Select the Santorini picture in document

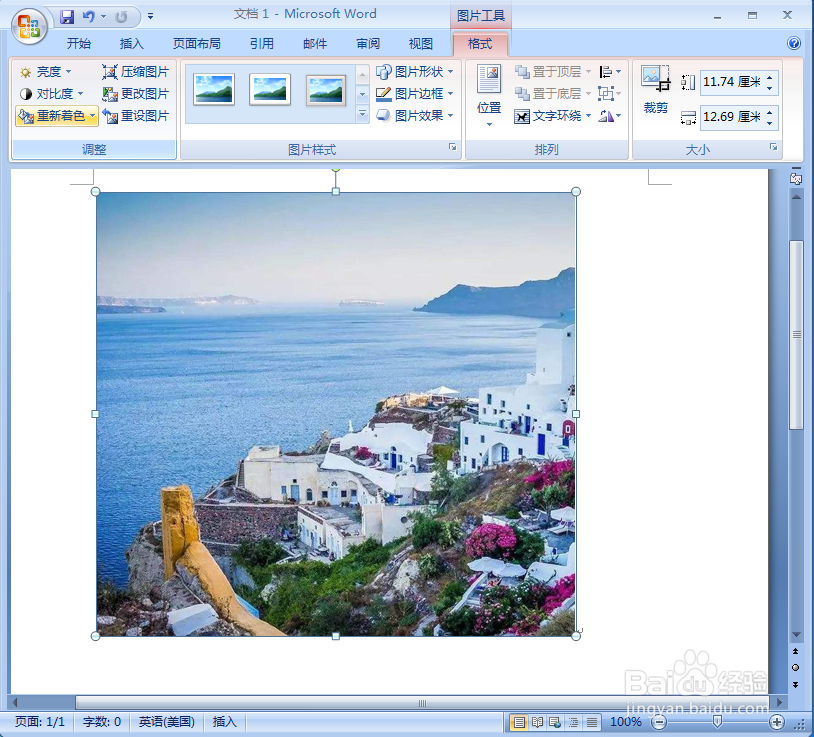(336, 414)
